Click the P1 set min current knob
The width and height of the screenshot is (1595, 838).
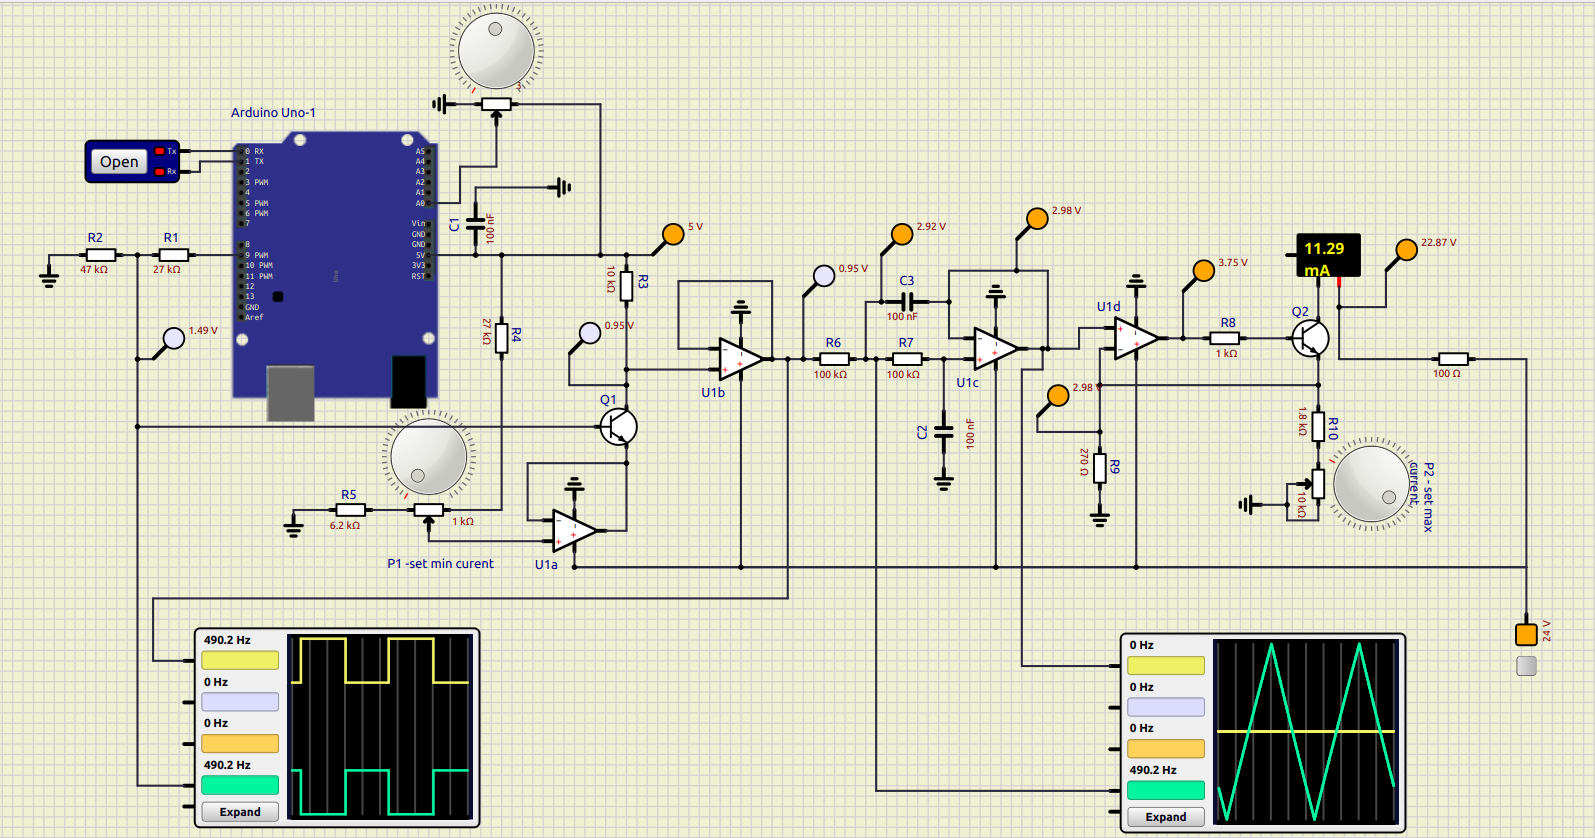pyautogui.click(x=429, y=456)
